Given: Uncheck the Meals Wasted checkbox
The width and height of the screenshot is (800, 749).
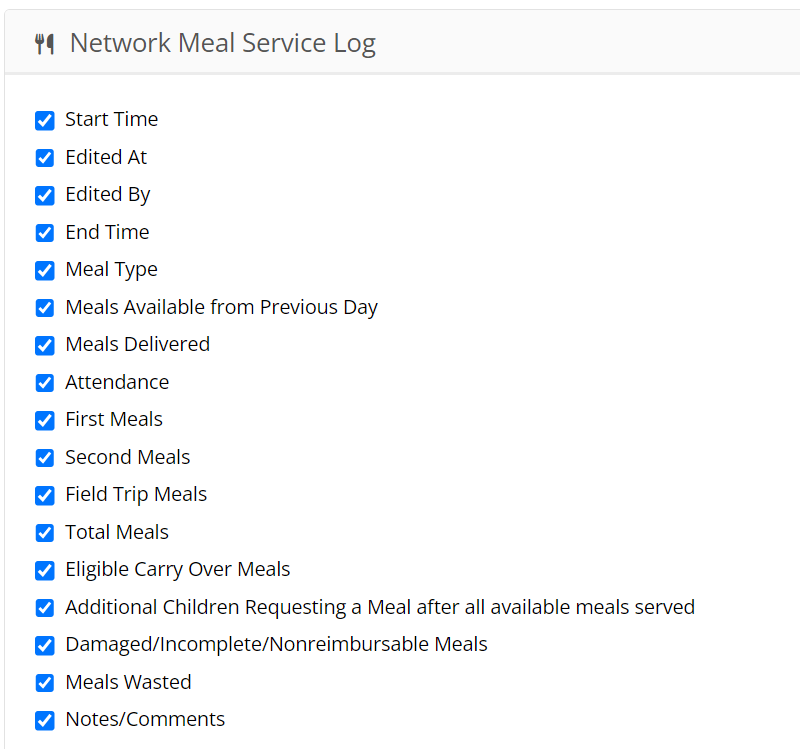Looking at the screenshot, I should click(45, 683).
